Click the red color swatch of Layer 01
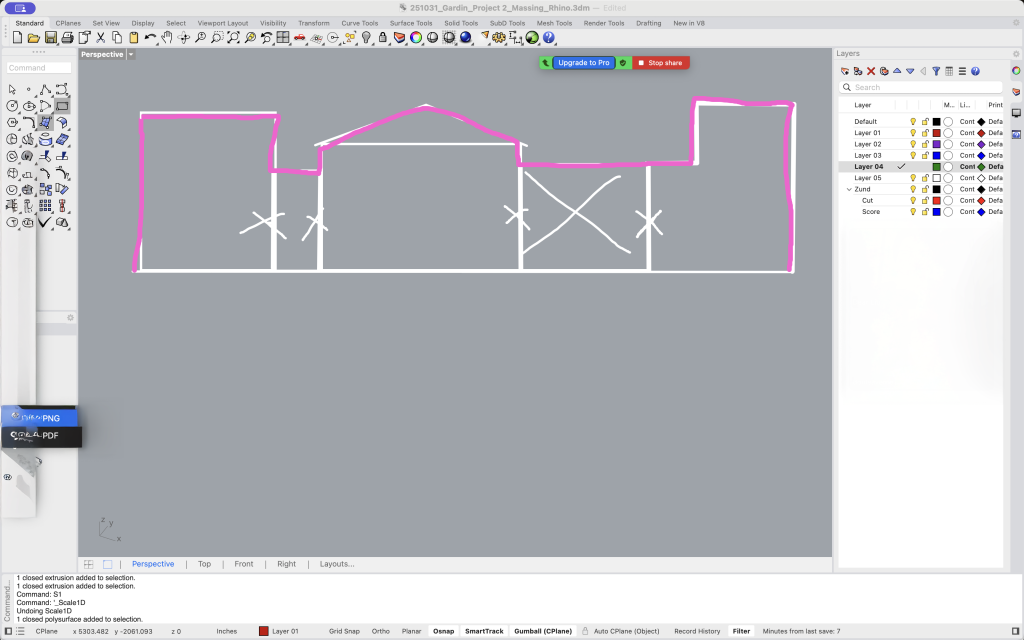The image size is (1024, 640). point(936,133)
